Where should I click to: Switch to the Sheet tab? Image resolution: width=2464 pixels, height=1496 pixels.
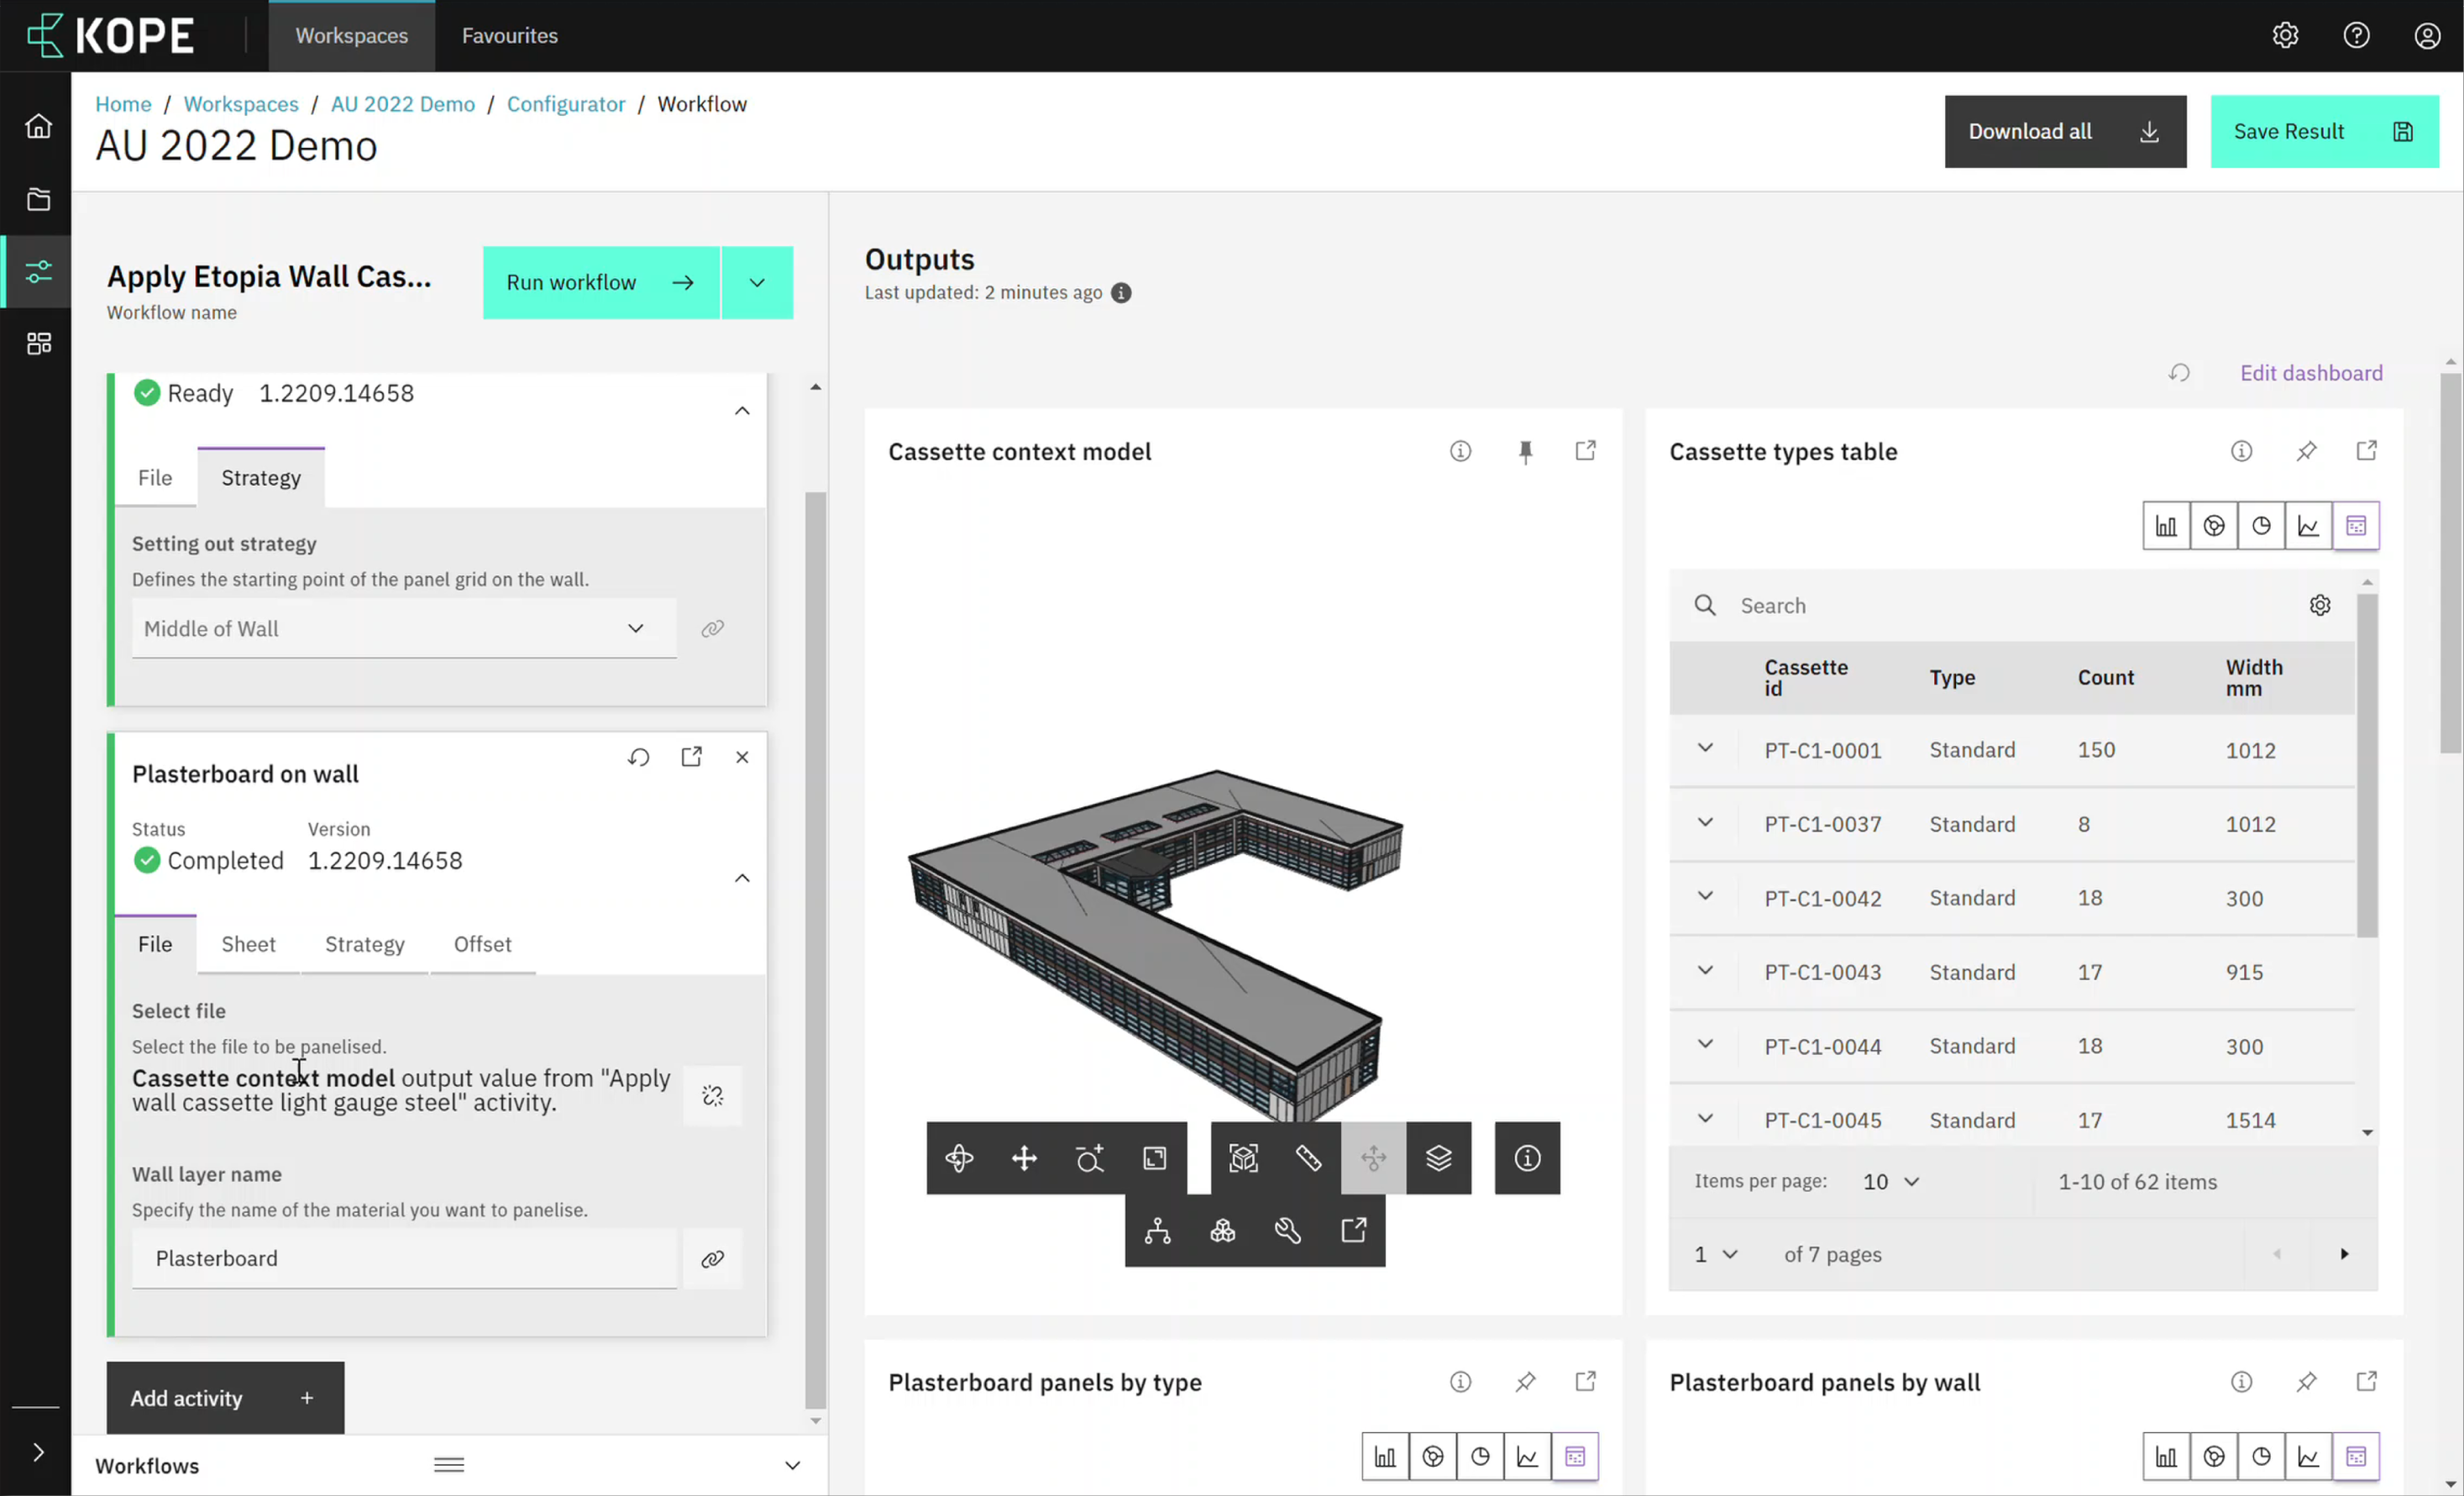pos(248,944)
